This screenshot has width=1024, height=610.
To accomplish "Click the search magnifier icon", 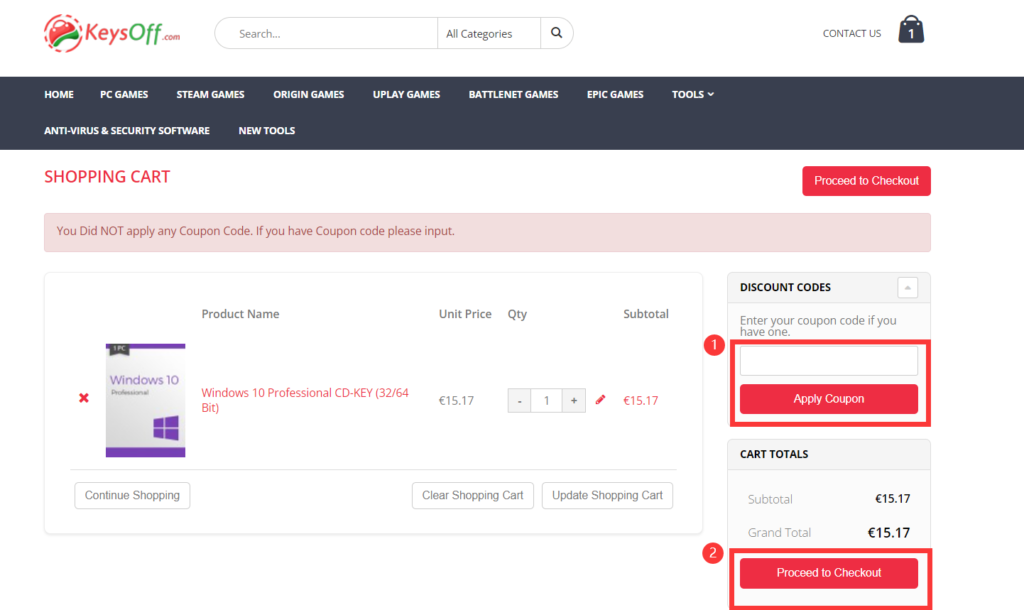I will 556,33.
